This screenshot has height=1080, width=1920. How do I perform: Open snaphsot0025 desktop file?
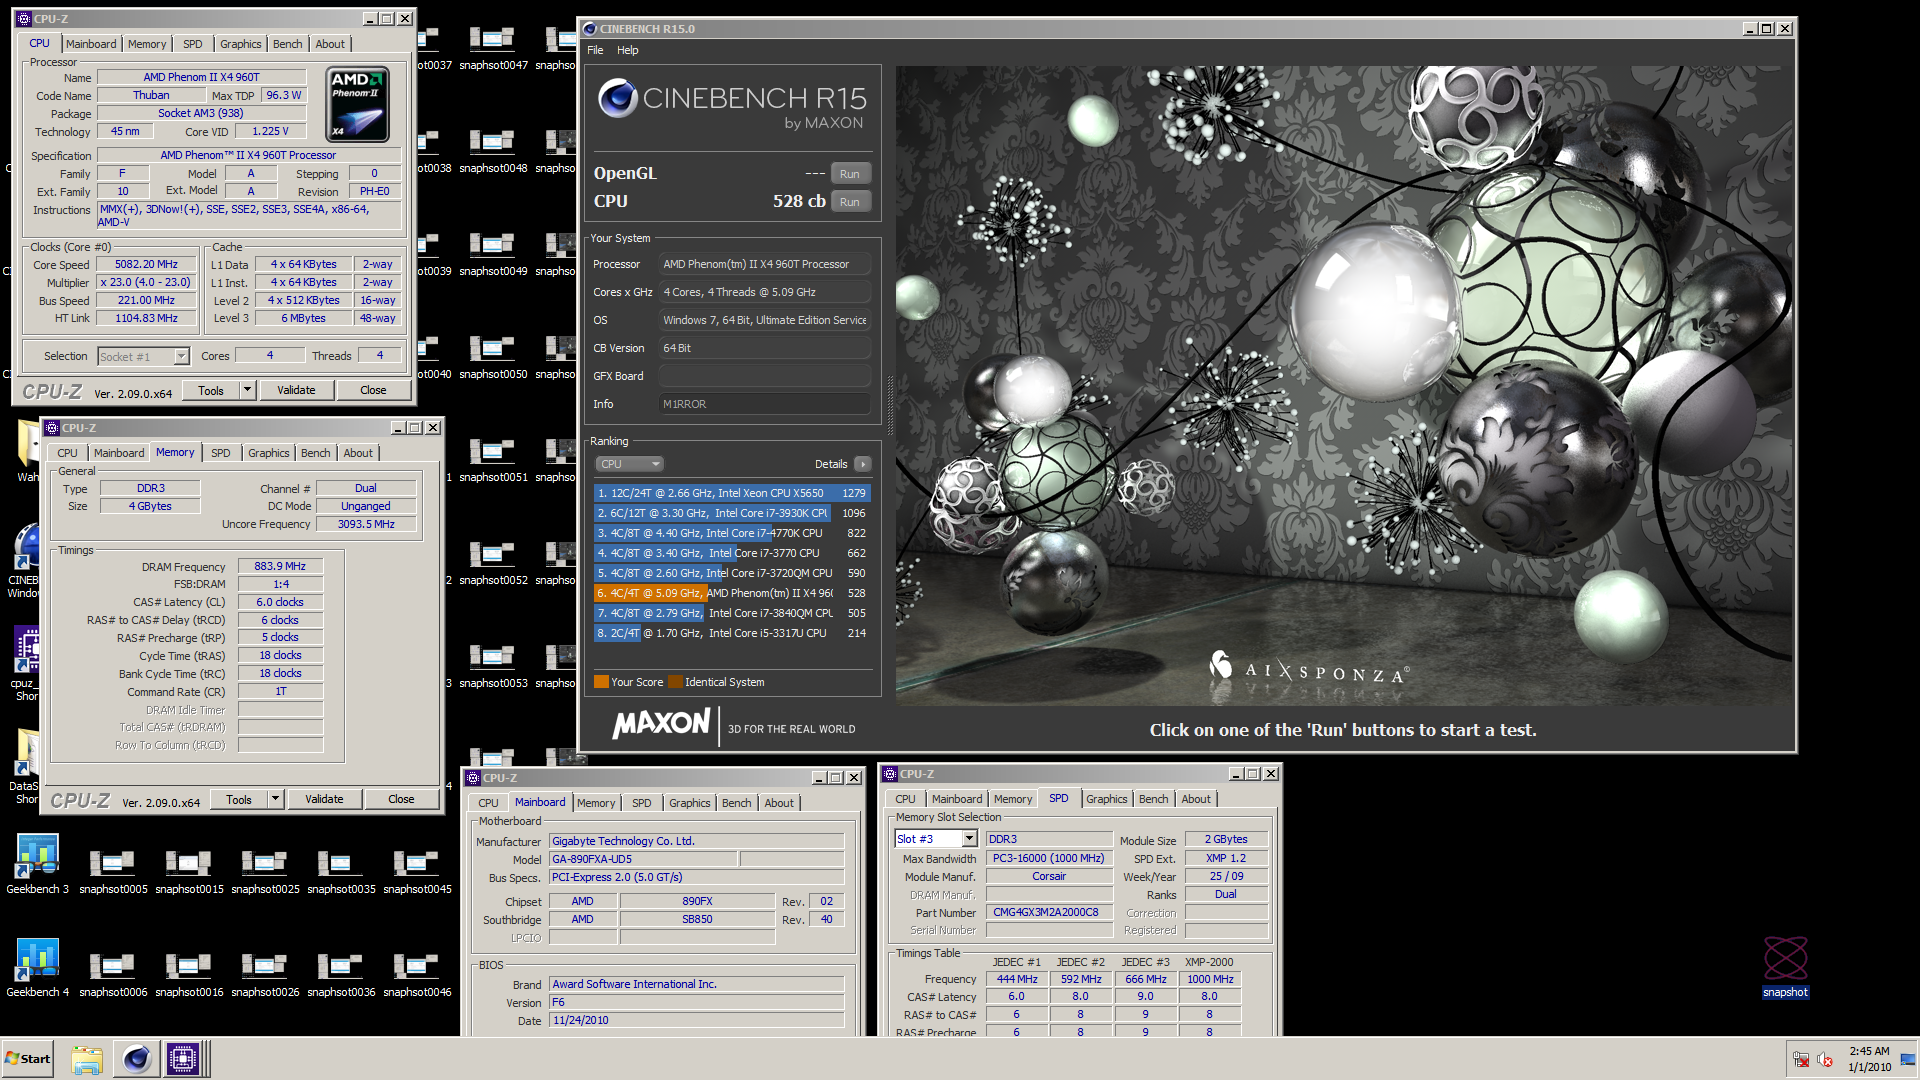coord(265,870)
